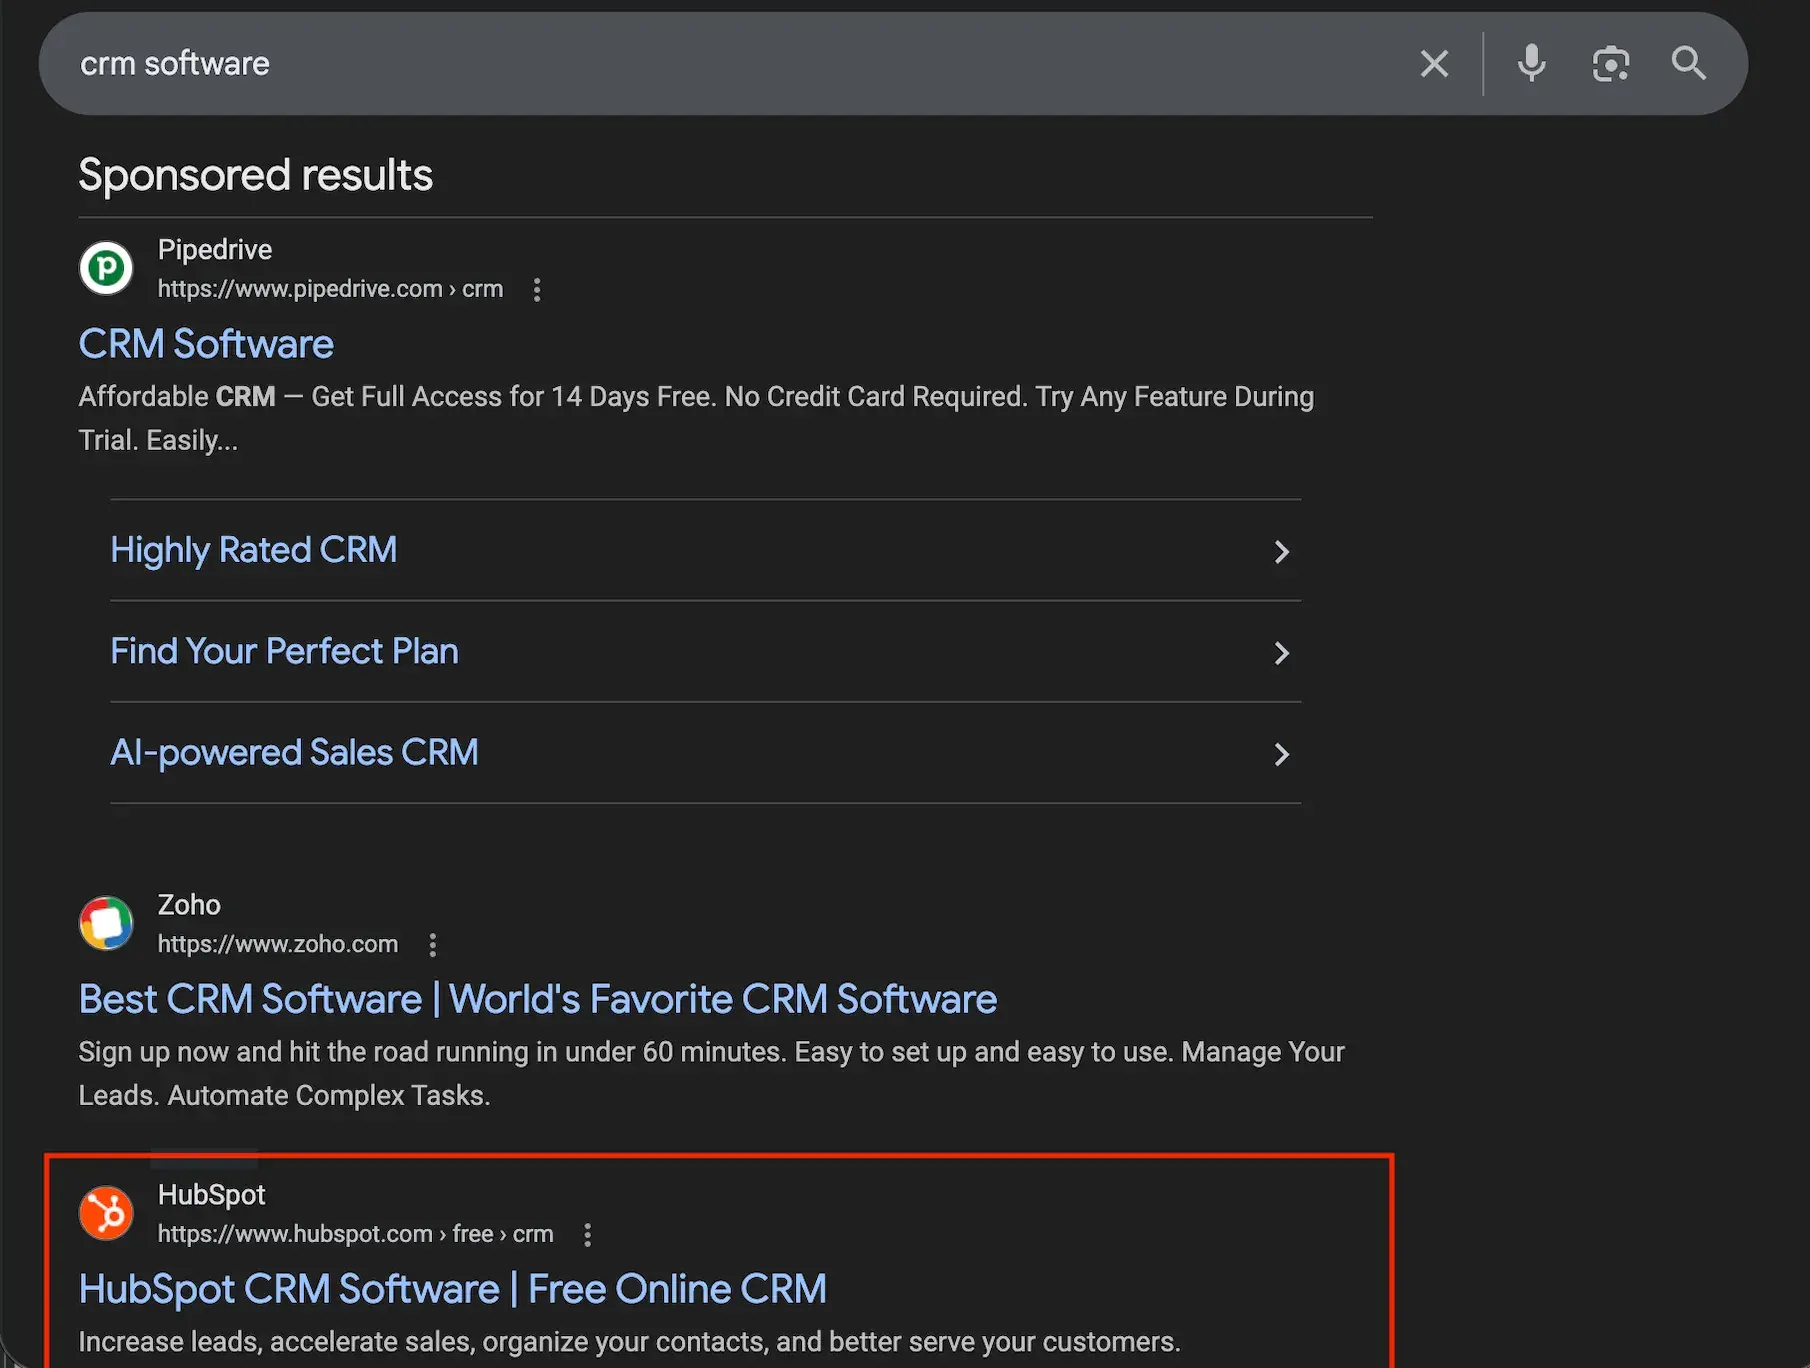This screenshot has height=1368, width=1810.
Task: Select the Pipedrive favicon logo
Action: 105,267
